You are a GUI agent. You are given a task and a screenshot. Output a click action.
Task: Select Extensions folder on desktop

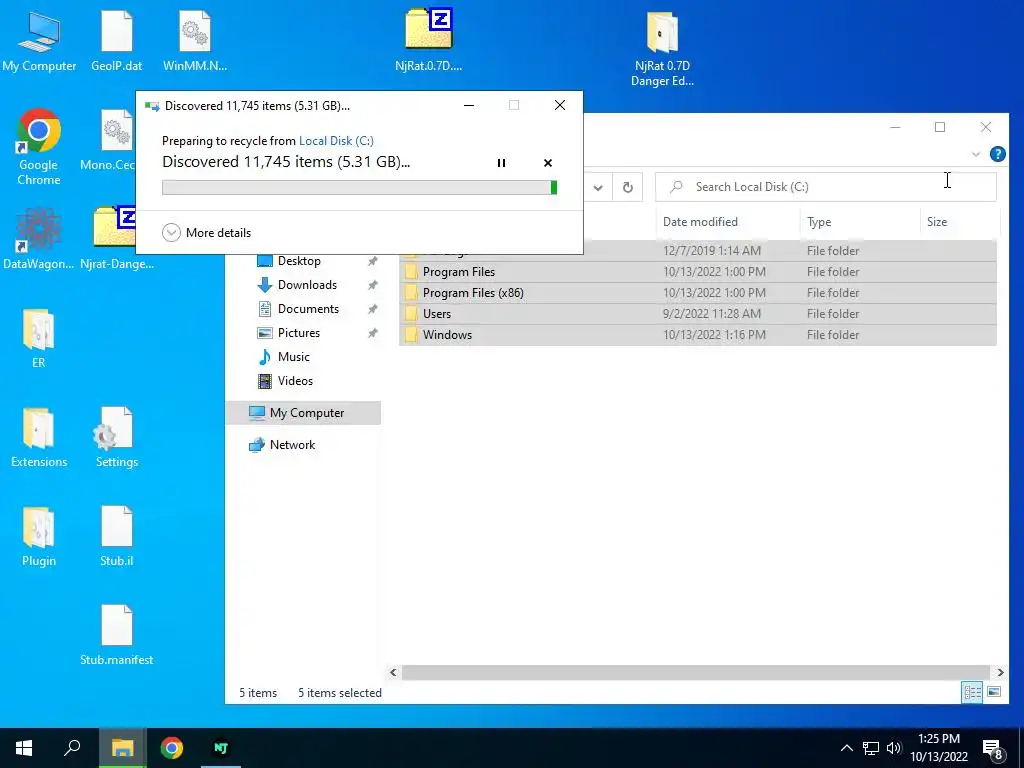[x=39, y=438]
